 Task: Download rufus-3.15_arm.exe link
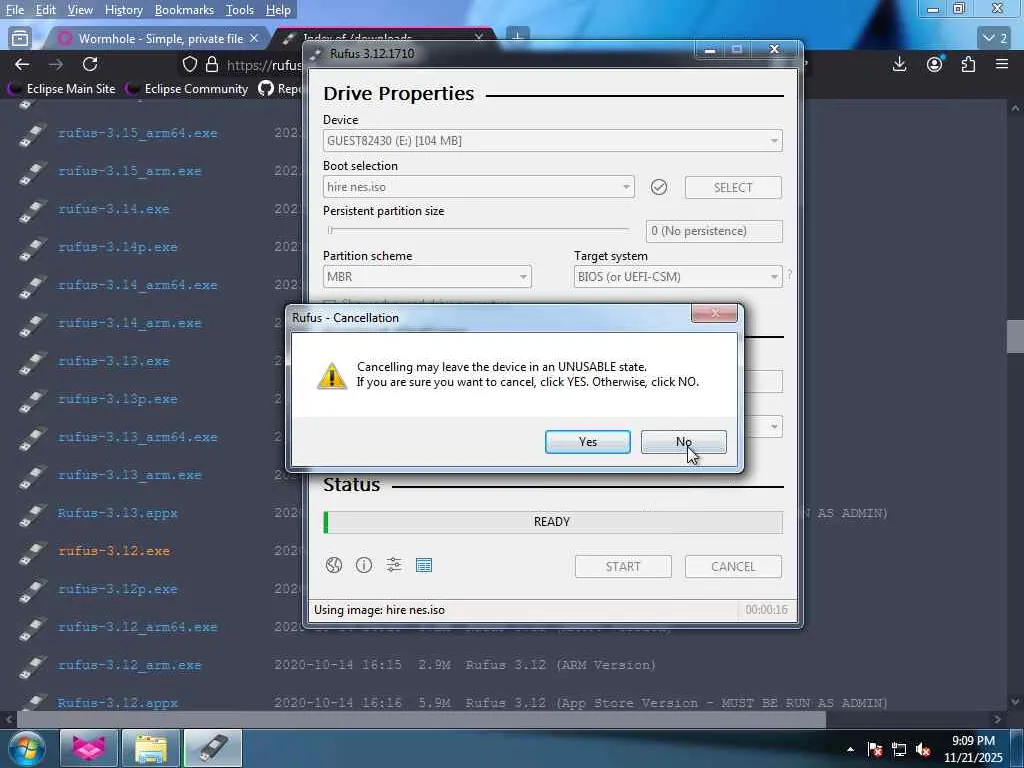tap(130, 171)
